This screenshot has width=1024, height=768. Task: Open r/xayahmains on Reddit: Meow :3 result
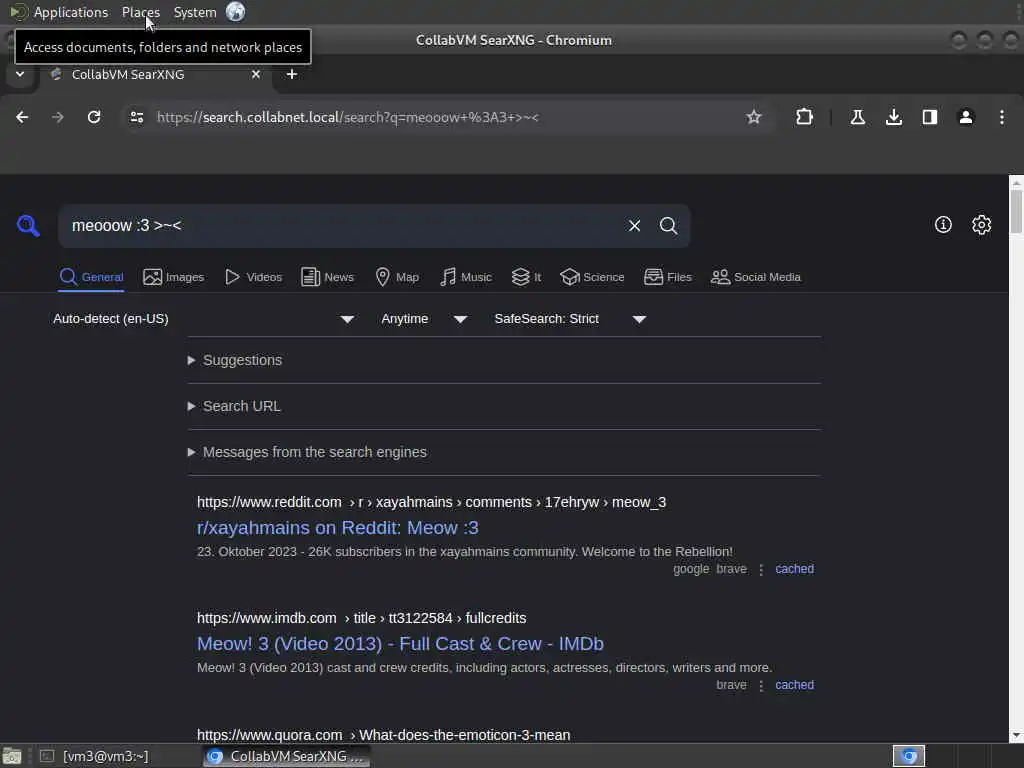pyautogui.click(x=338, y=528)
